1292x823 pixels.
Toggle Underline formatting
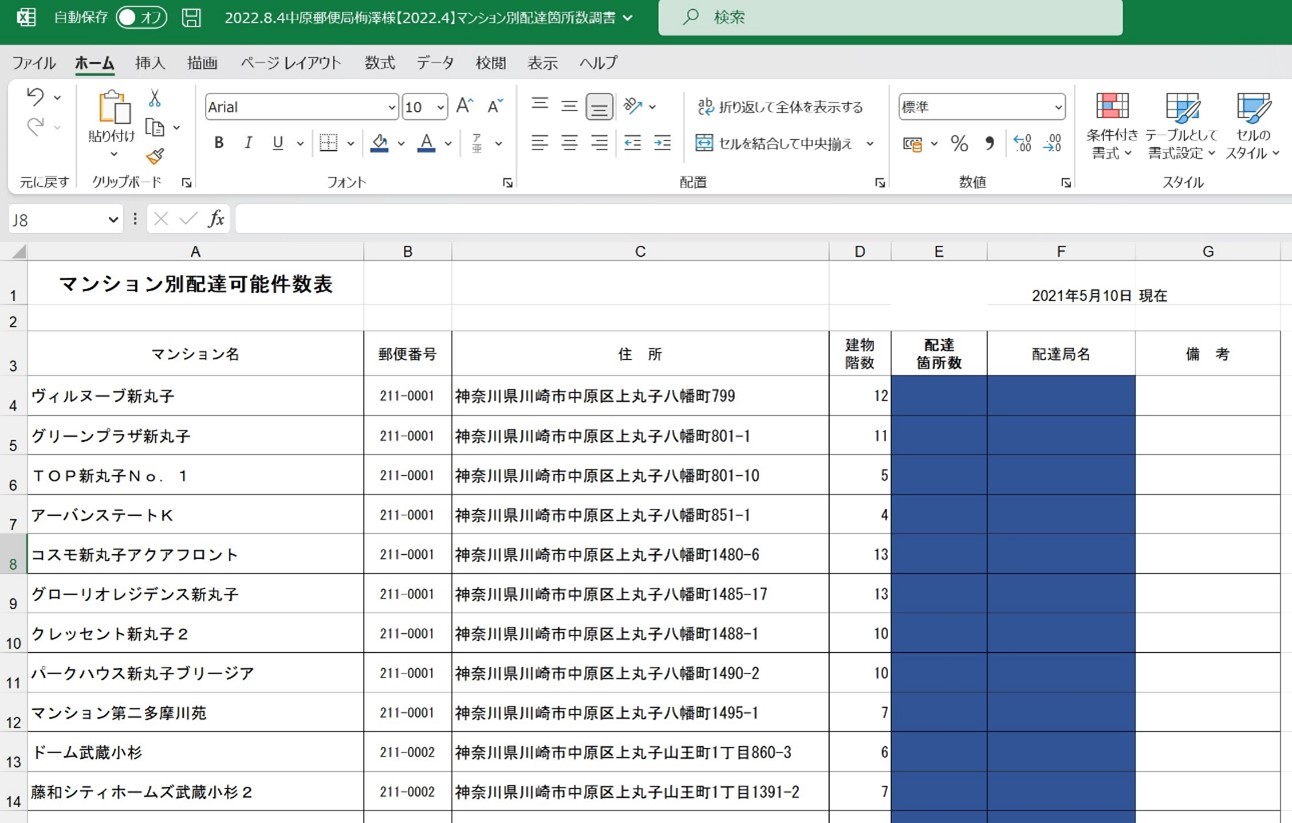click(x=277, y=143)
